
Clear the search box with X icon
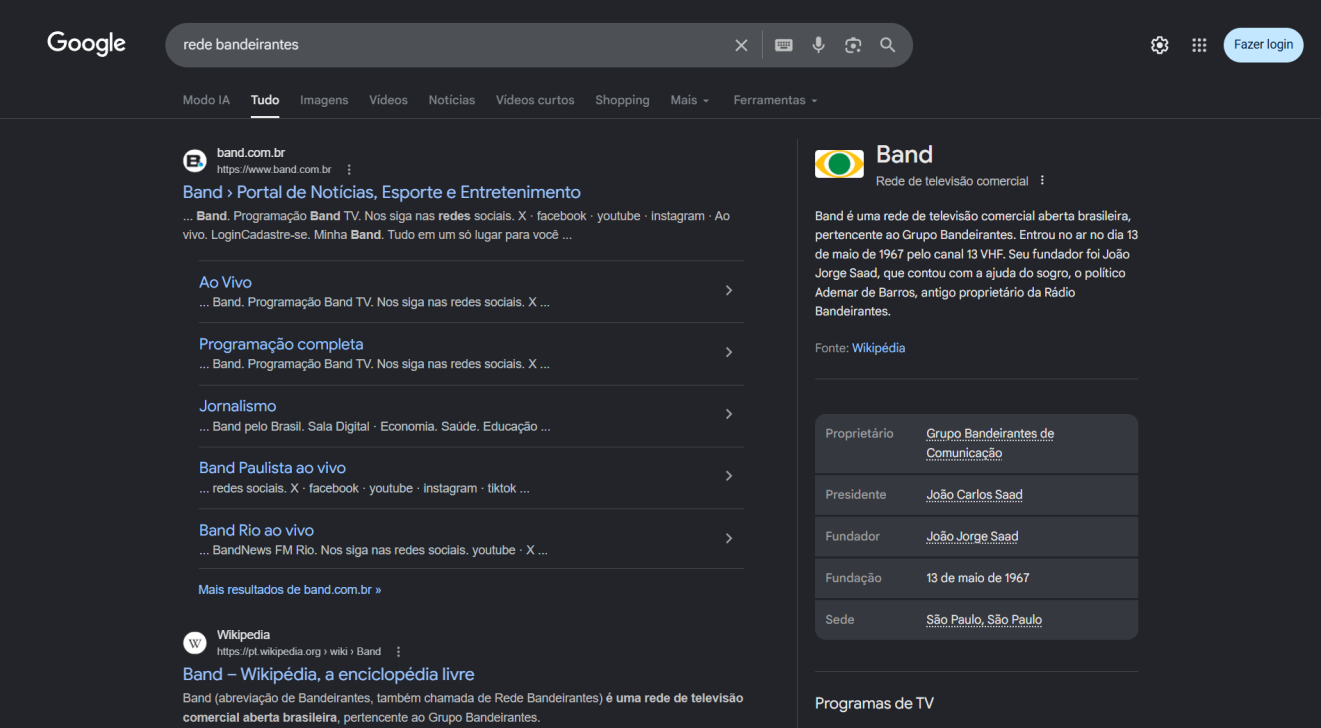point(741,45)
